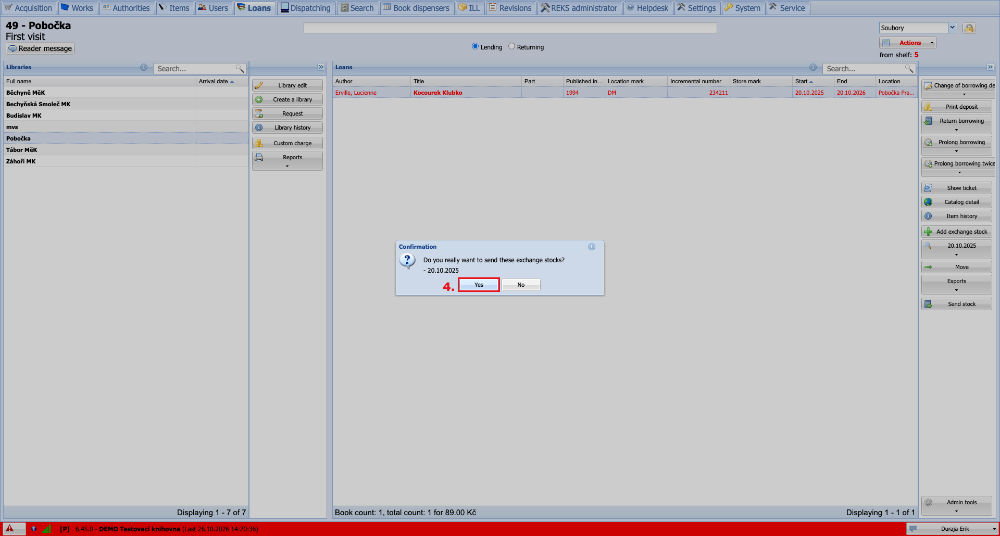
Task: Select the Loans tab
Action: pyautogui.click(x=254, y=8)
